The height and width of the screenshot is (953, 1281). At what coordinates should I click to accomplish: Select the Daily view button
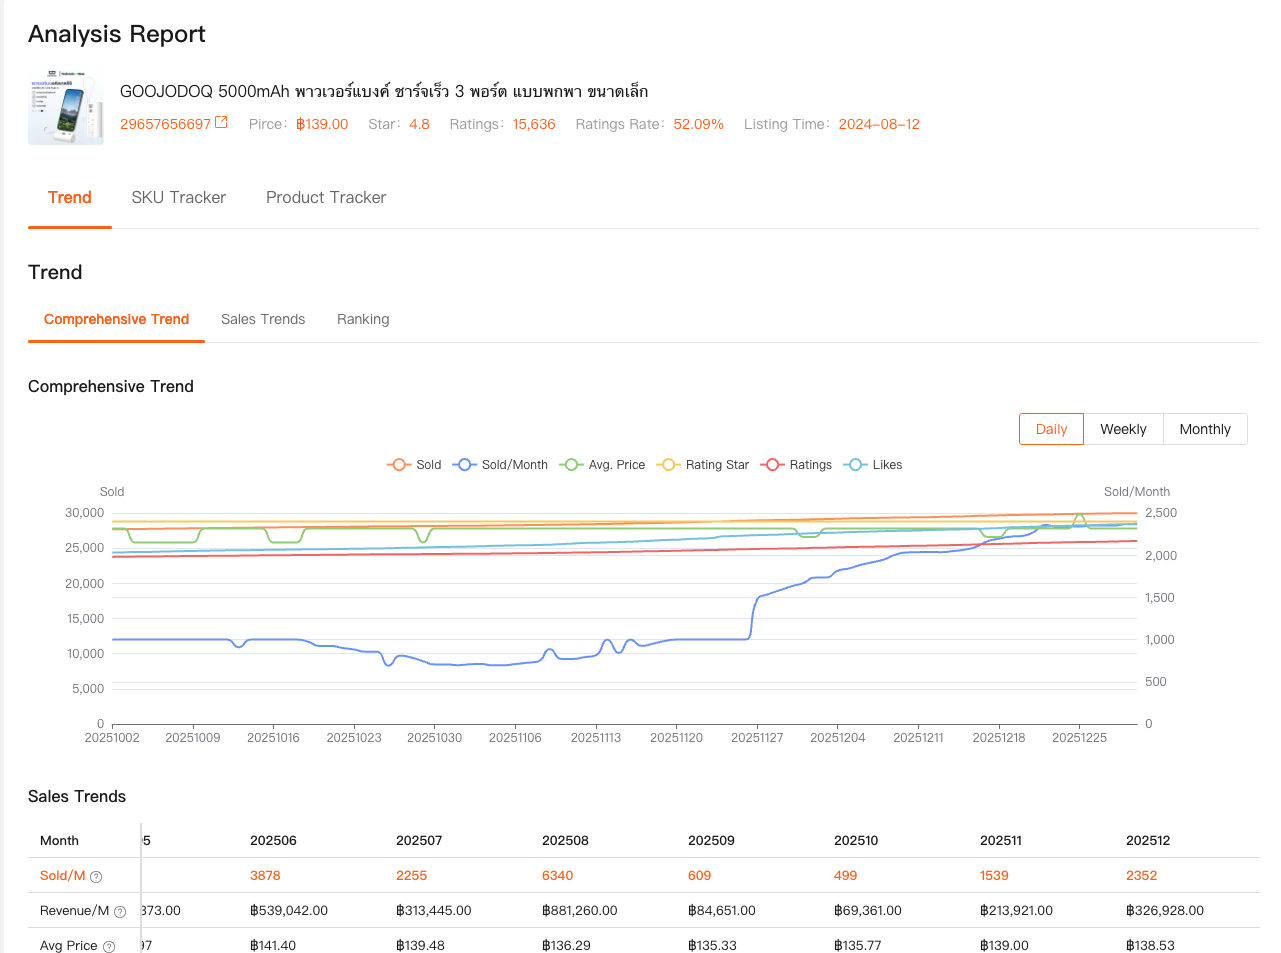coord(1051,429)
